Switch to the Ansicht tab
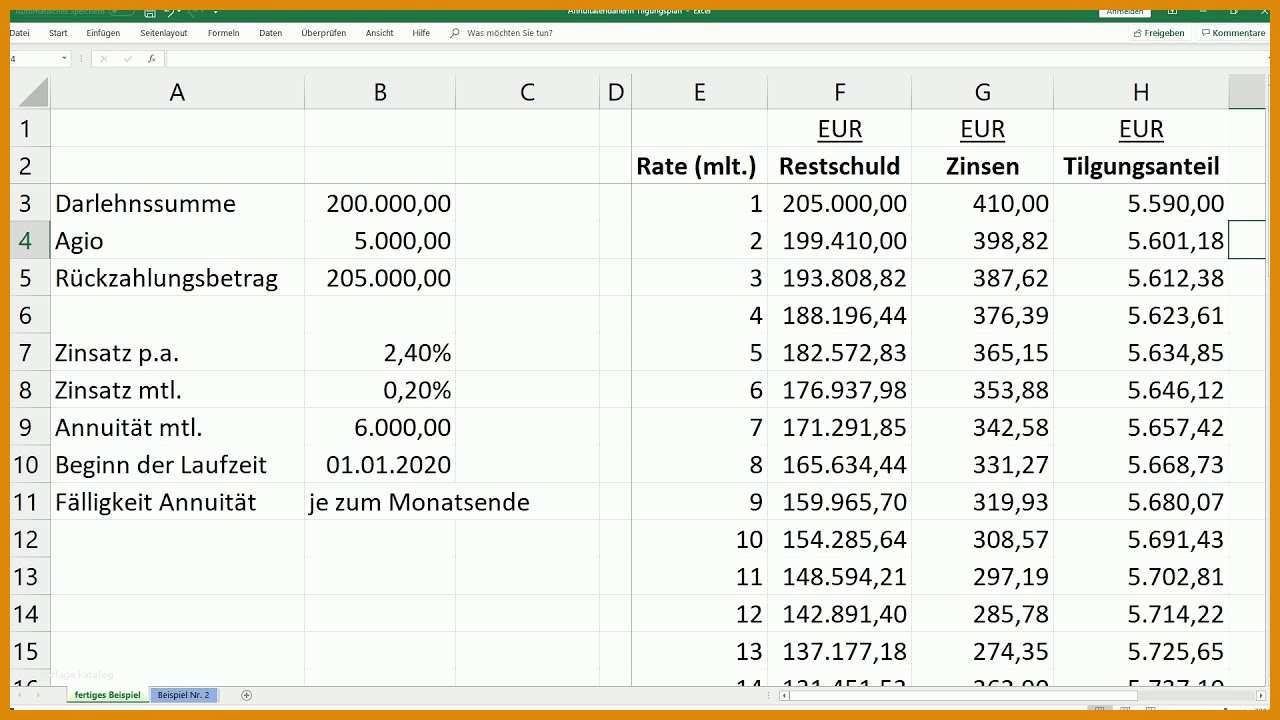 click(379, 33)
